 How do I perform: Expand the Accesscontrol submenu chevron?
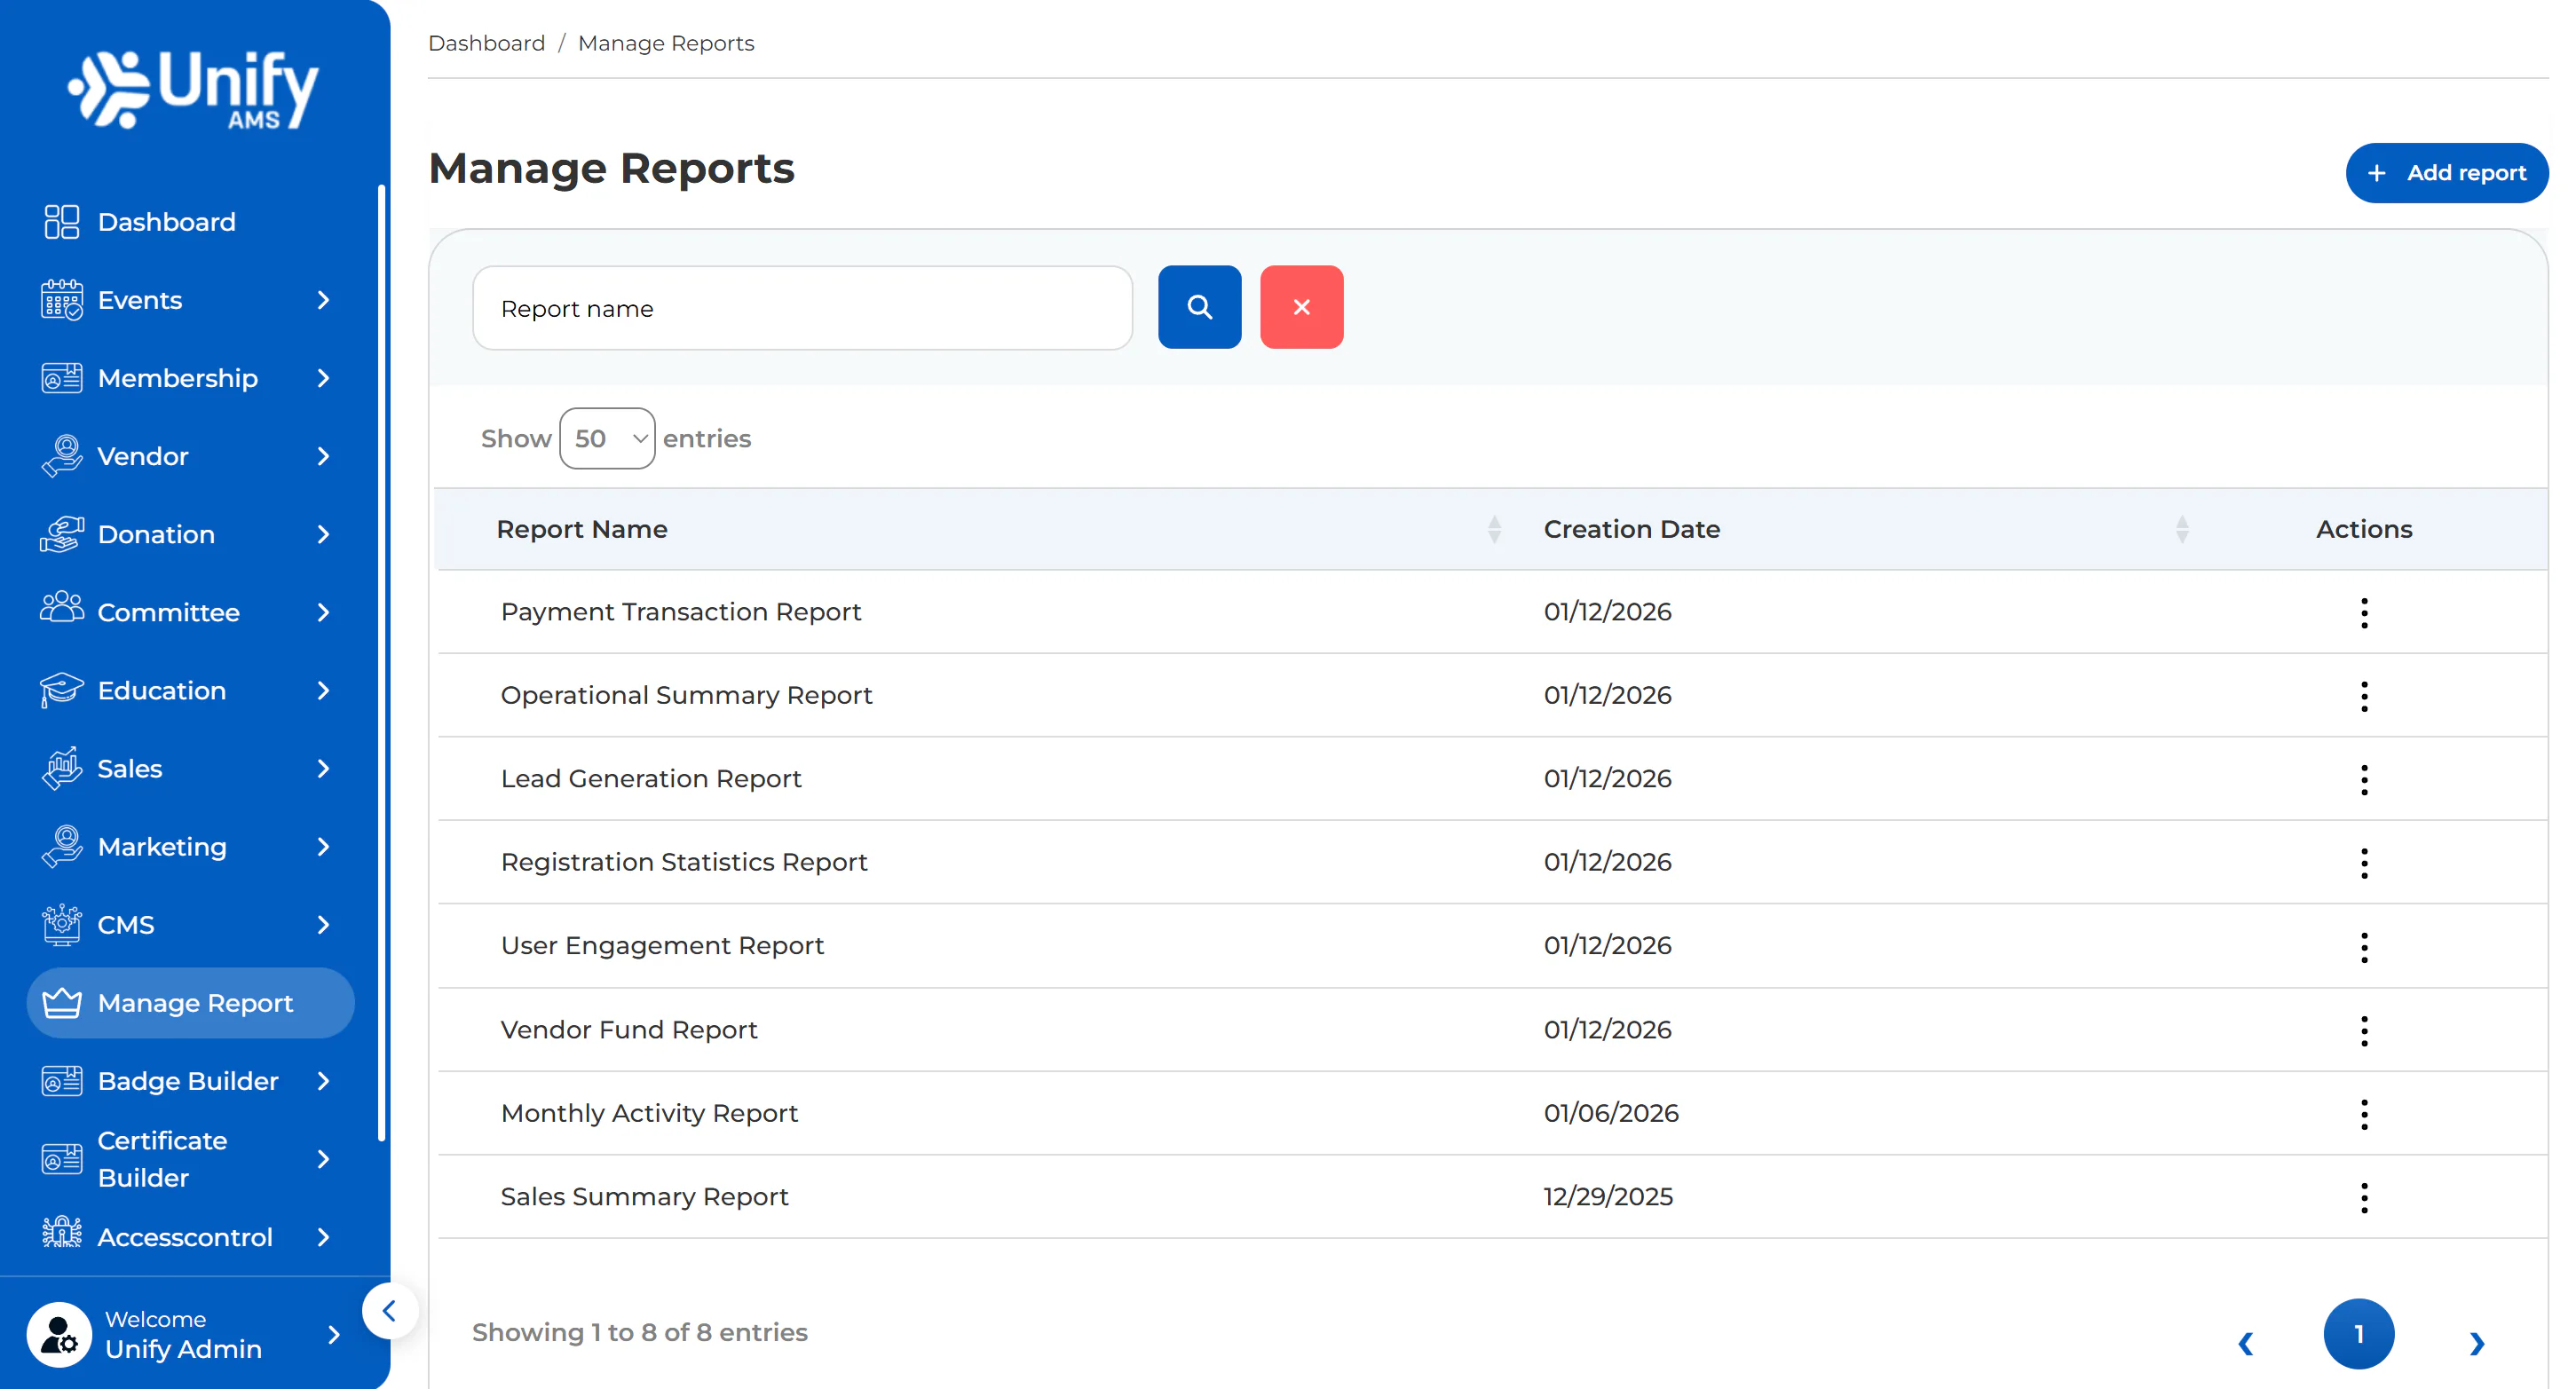coord(323,1237)
